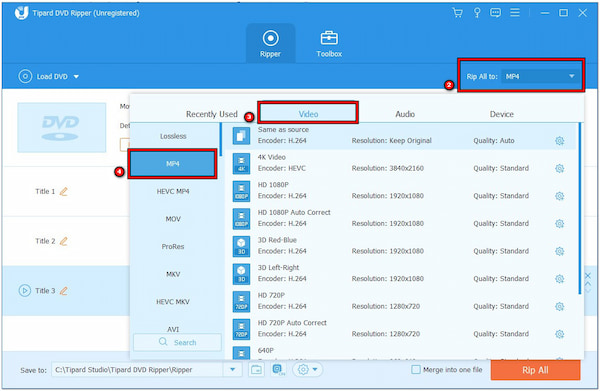Select the 4K Video preset icon
600x391 pixels.
pyautogui.click(x=241, y=163)
